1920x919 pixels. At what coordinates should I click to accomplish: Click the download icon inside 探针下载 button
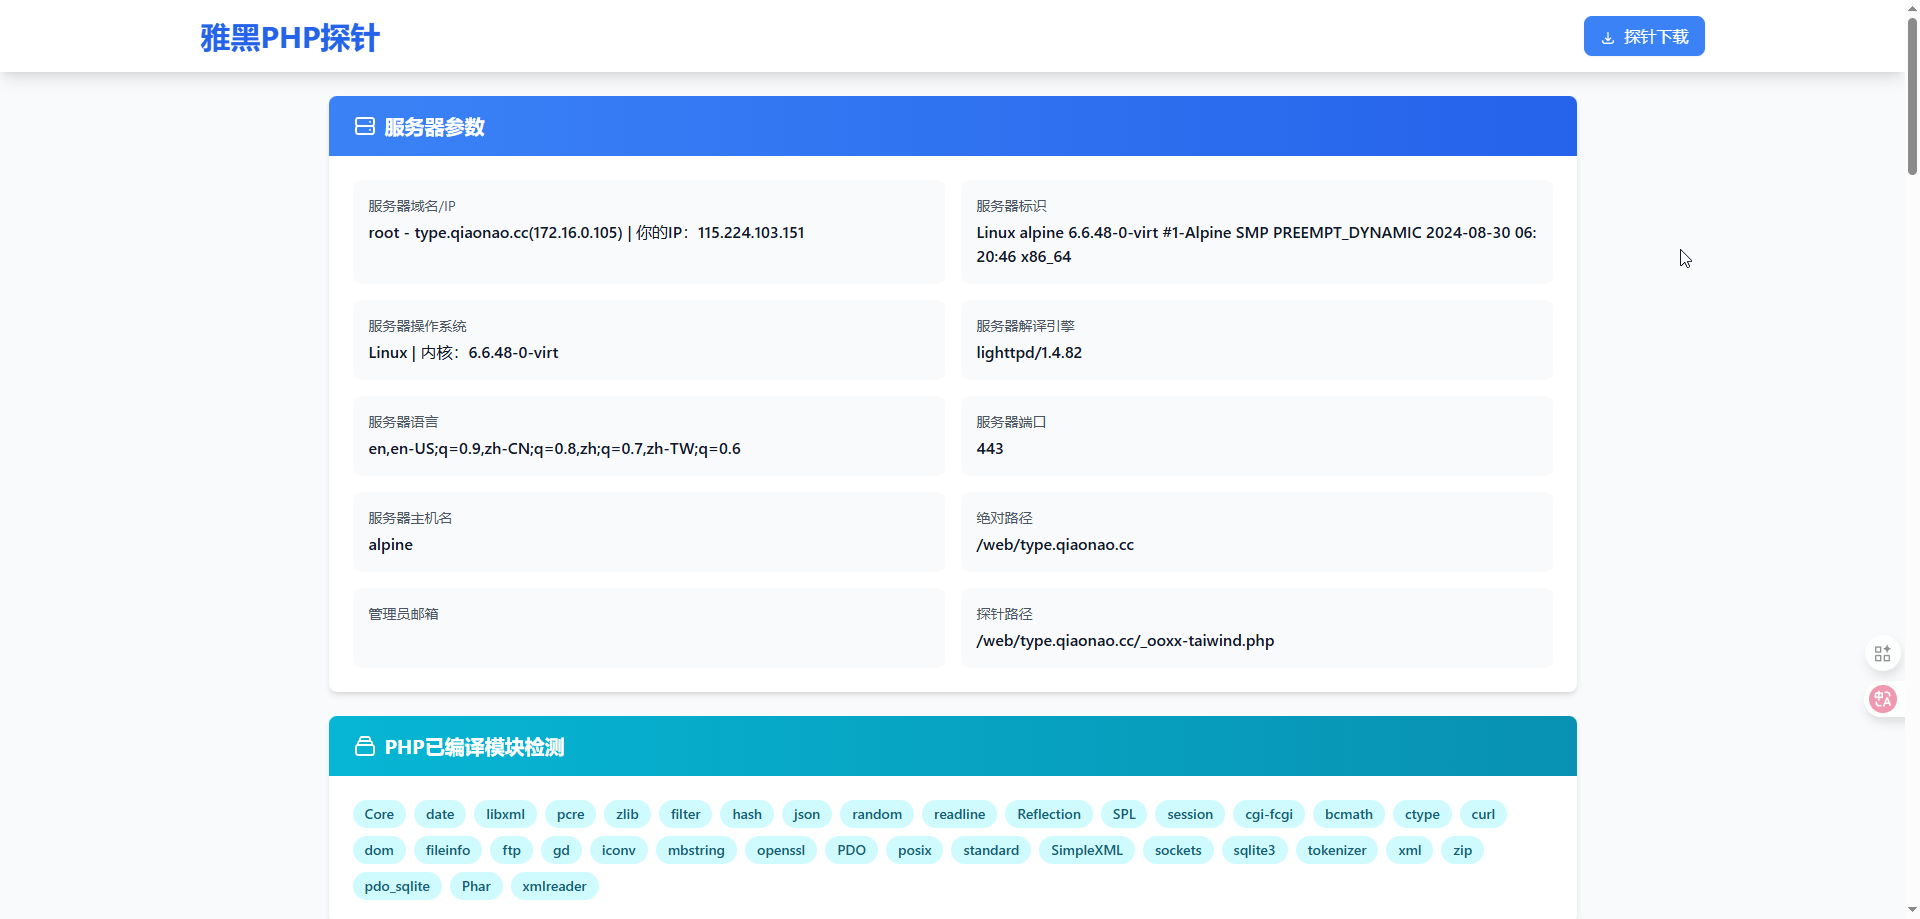tap(1608, 36)
